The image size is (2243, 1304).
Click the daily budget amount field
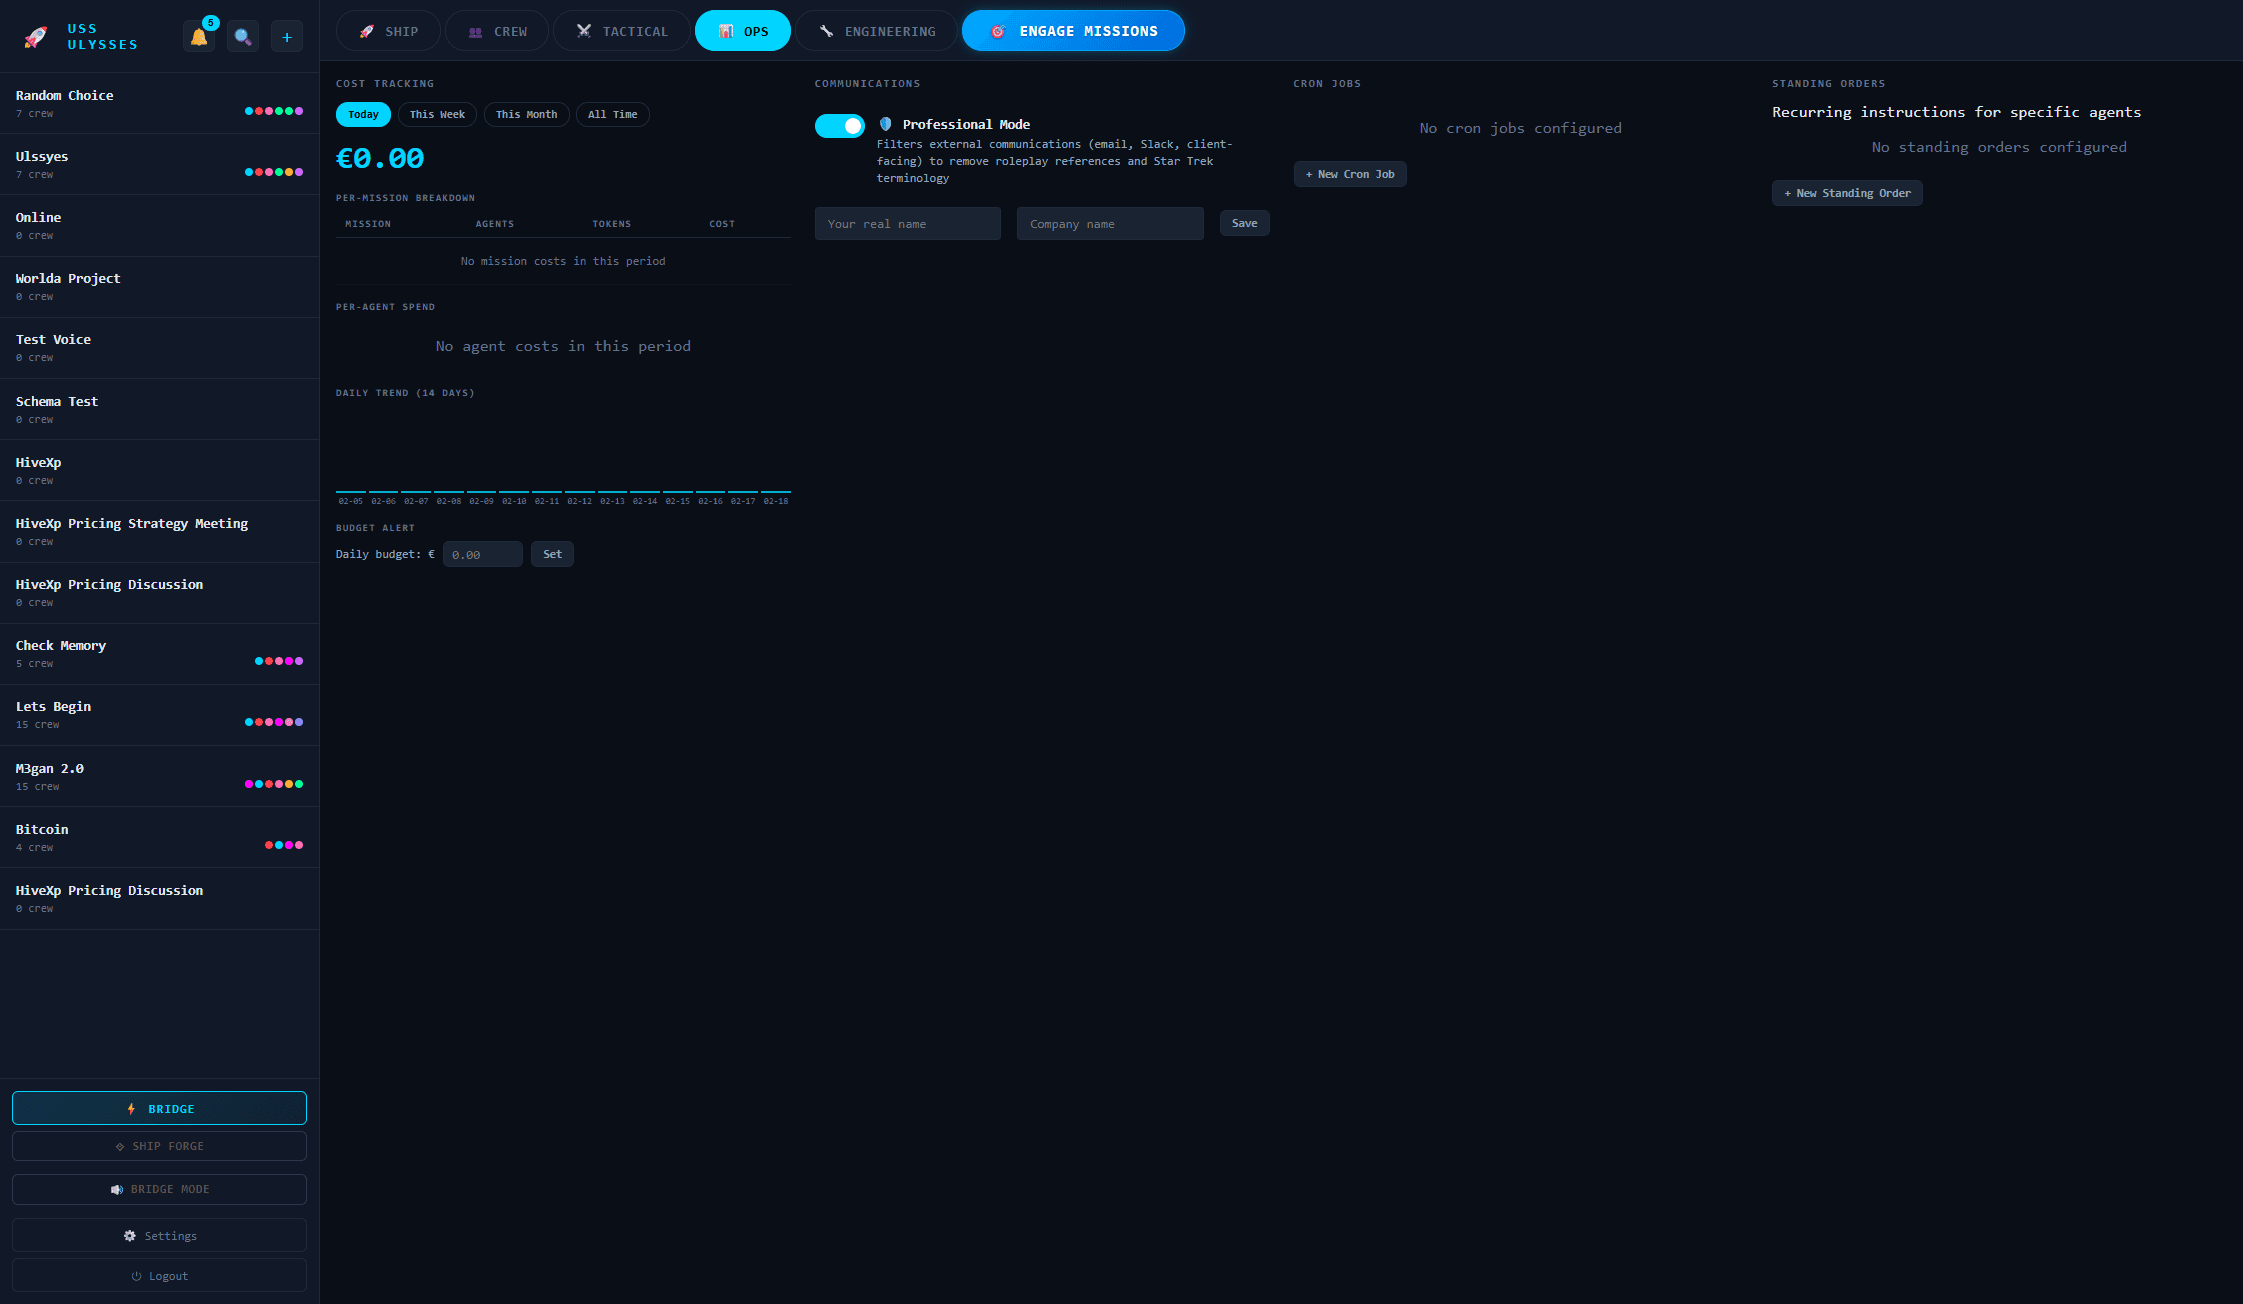[482, 553]
